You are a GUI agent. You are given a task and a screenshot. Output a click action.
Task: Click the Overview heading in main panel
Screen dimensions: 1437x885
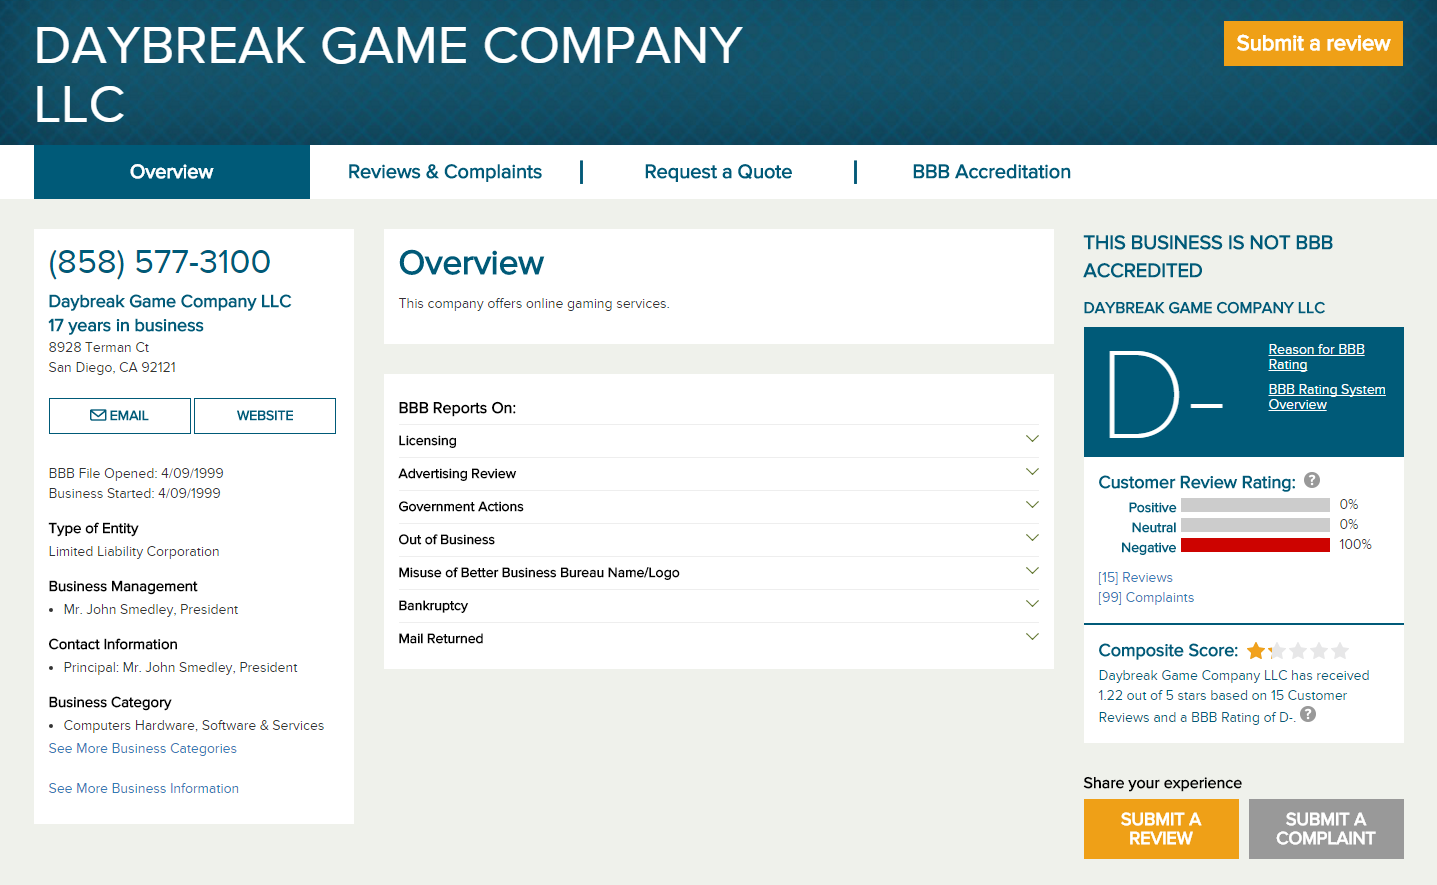[x=471, y=263]
